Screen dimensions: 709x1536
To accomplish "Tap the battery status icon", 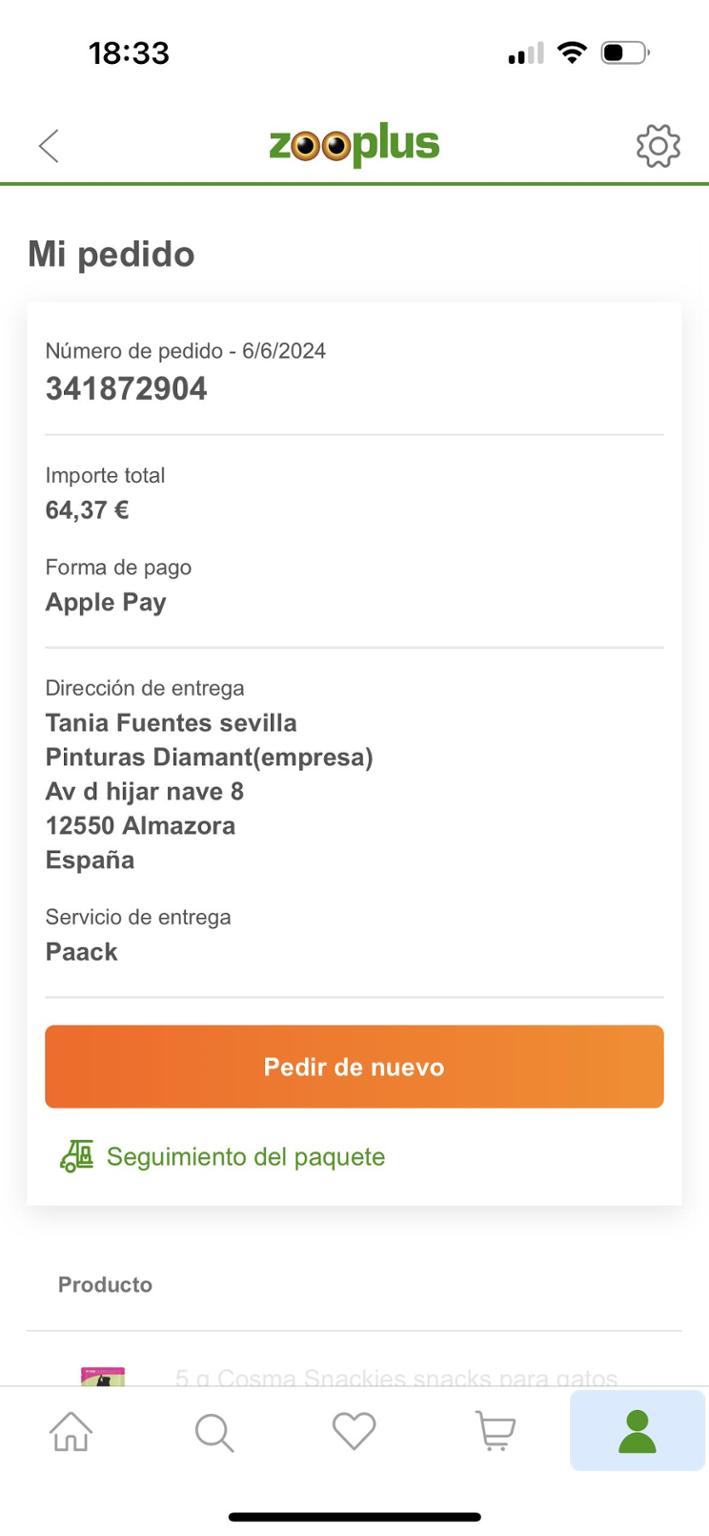I will tap(625, 53).
